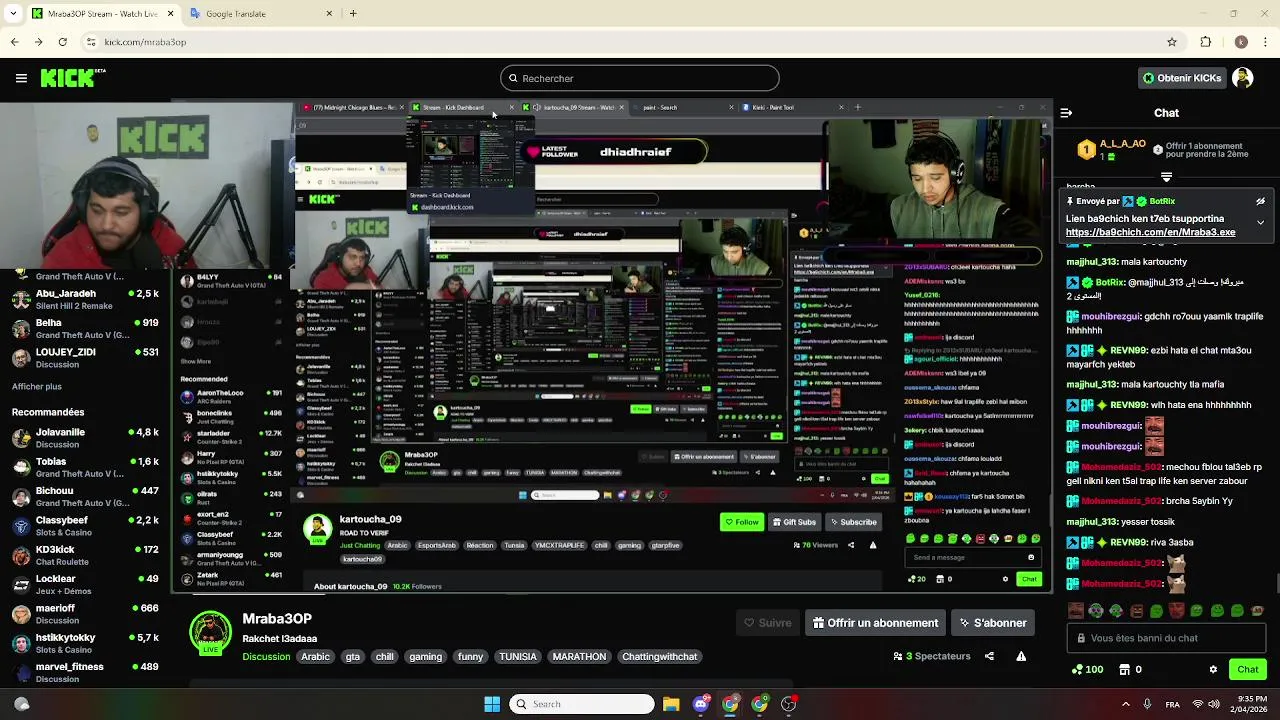This screenshot has height=720, width=1280.
Task: Expand the chat leaderboard handle
Action: (1166, 177)
